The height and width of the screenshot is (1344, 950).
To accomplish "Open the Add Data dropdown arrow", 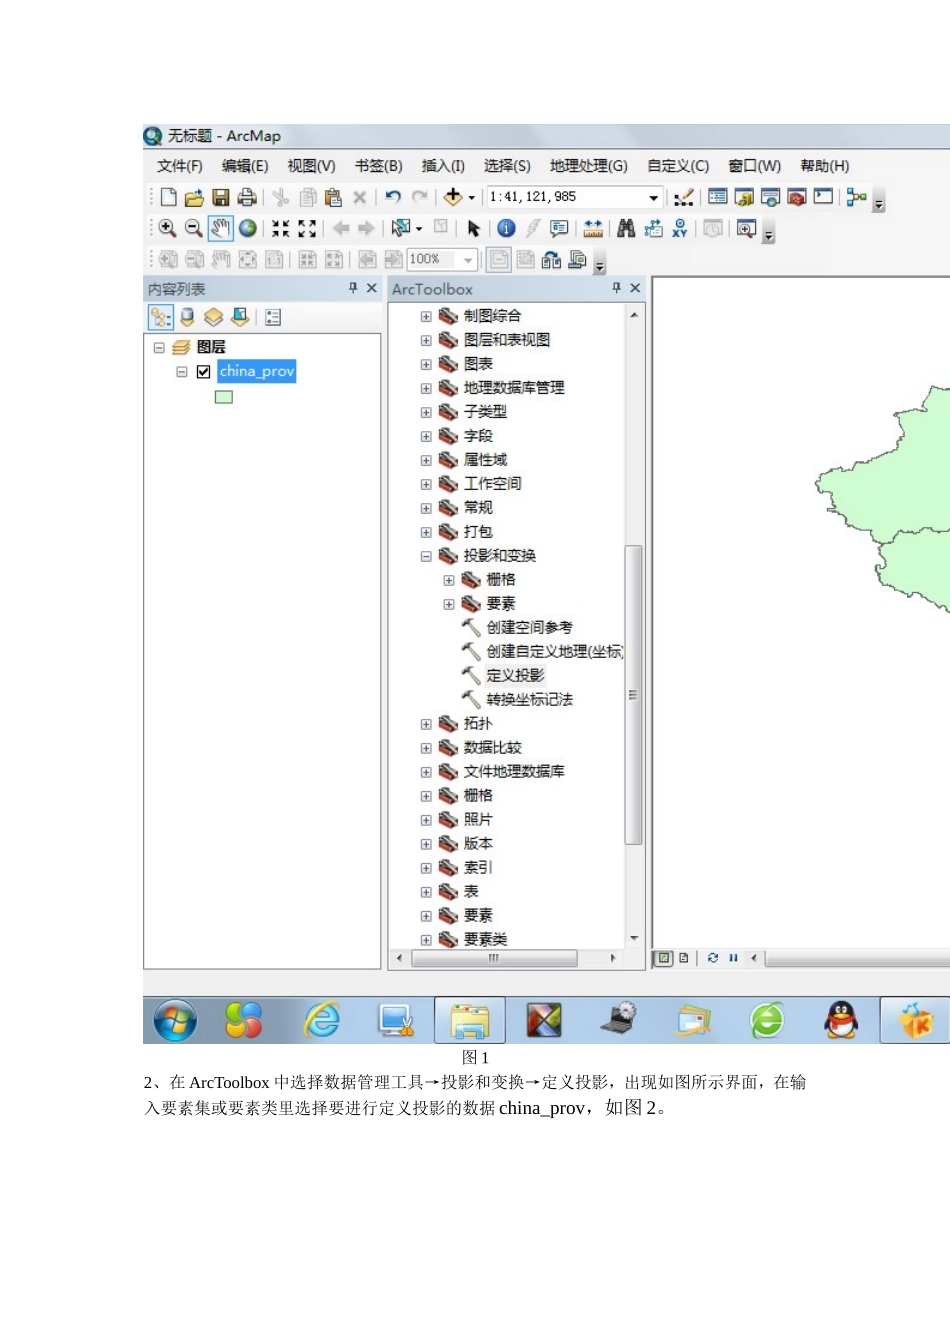I will point(471,198).
